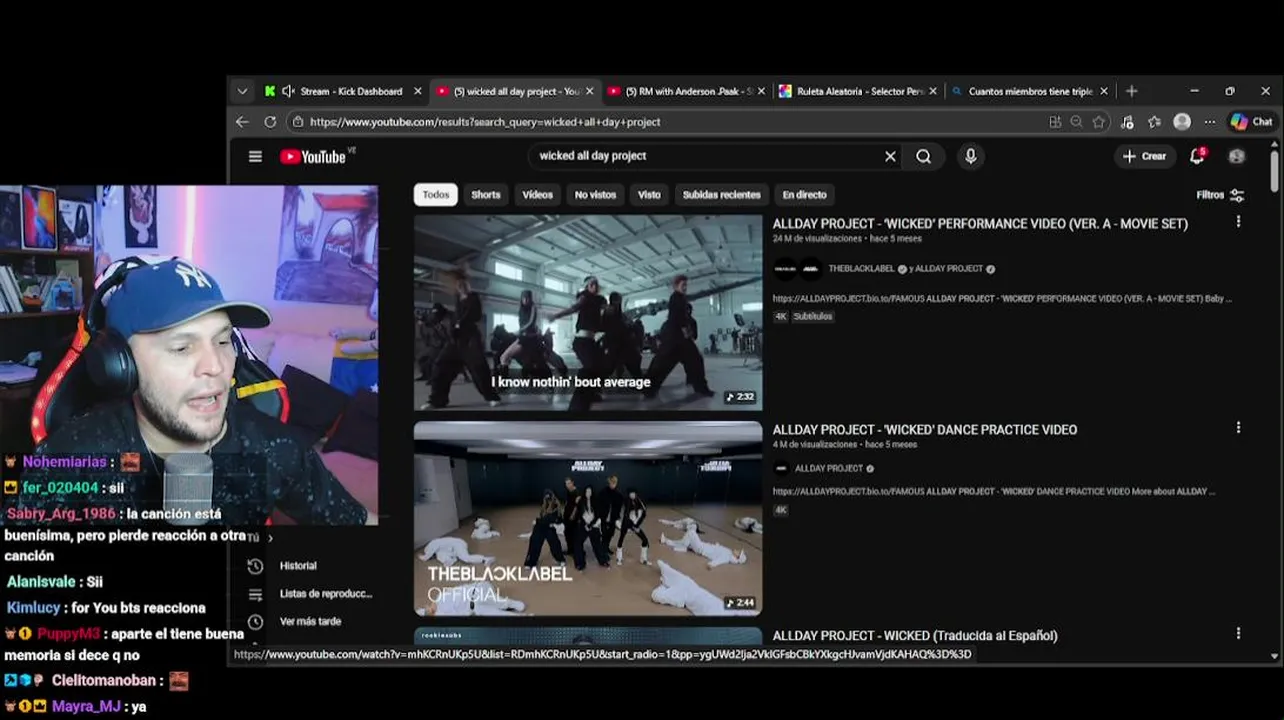Open the YouTube hamburger guide menu
The width and height of the screenshot is (1284, 720).
pos(255,156)
